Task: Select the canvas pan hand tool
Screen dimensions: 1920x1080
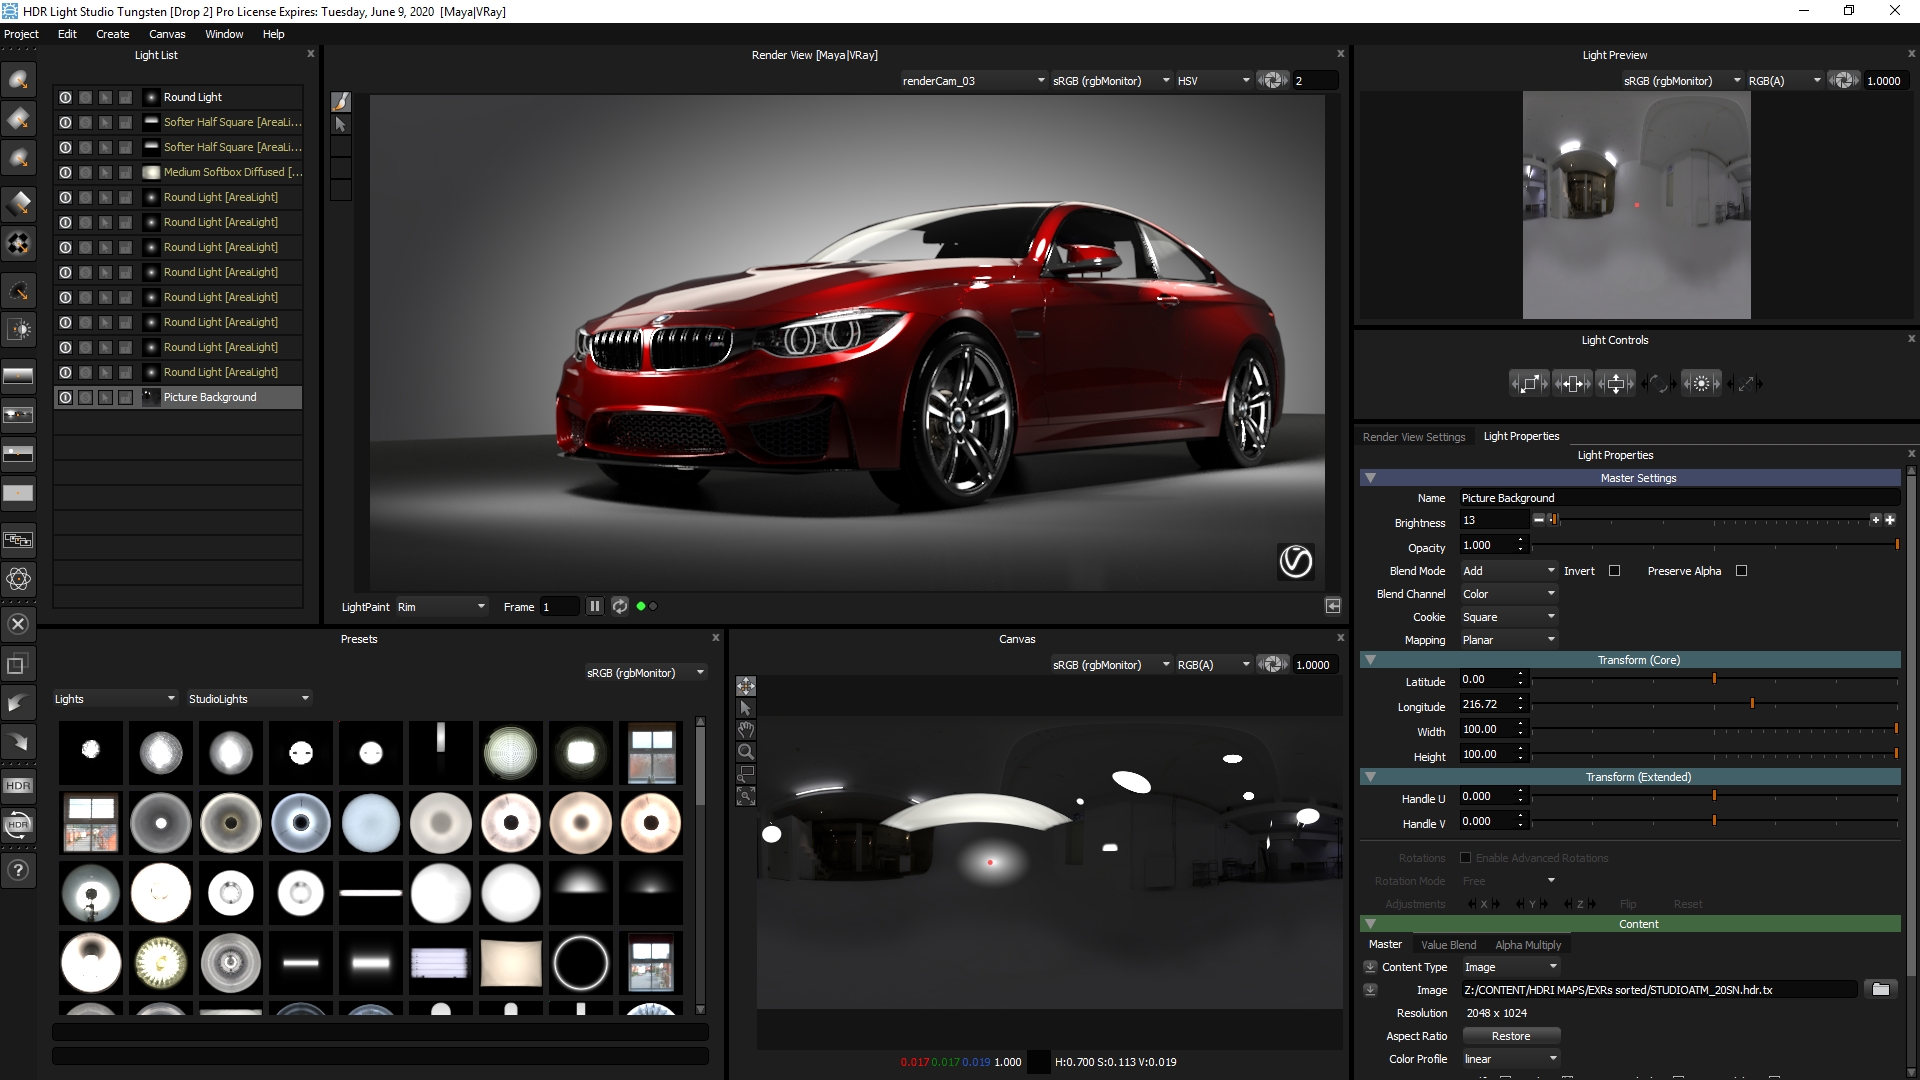Action: click(x=745, y=730)
